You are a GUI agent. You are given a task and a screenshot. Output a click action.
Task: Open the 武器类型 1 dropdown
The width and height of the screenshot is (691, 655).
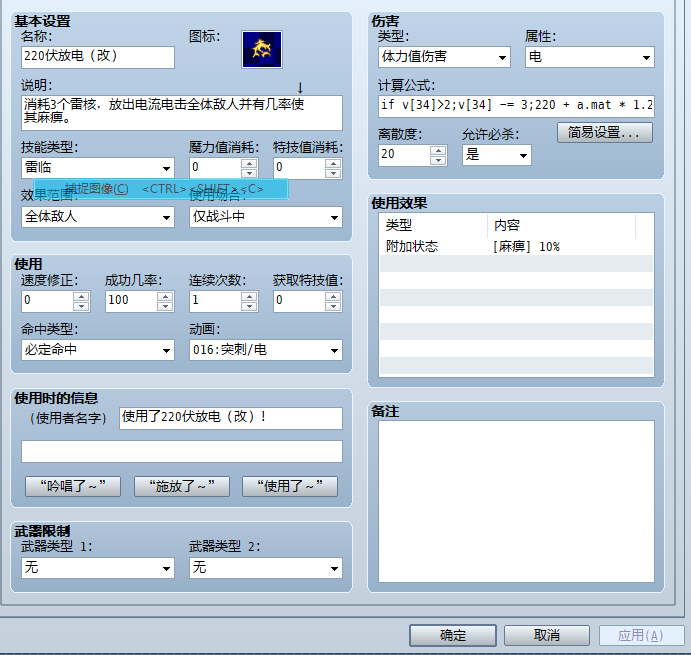point(98,568)
